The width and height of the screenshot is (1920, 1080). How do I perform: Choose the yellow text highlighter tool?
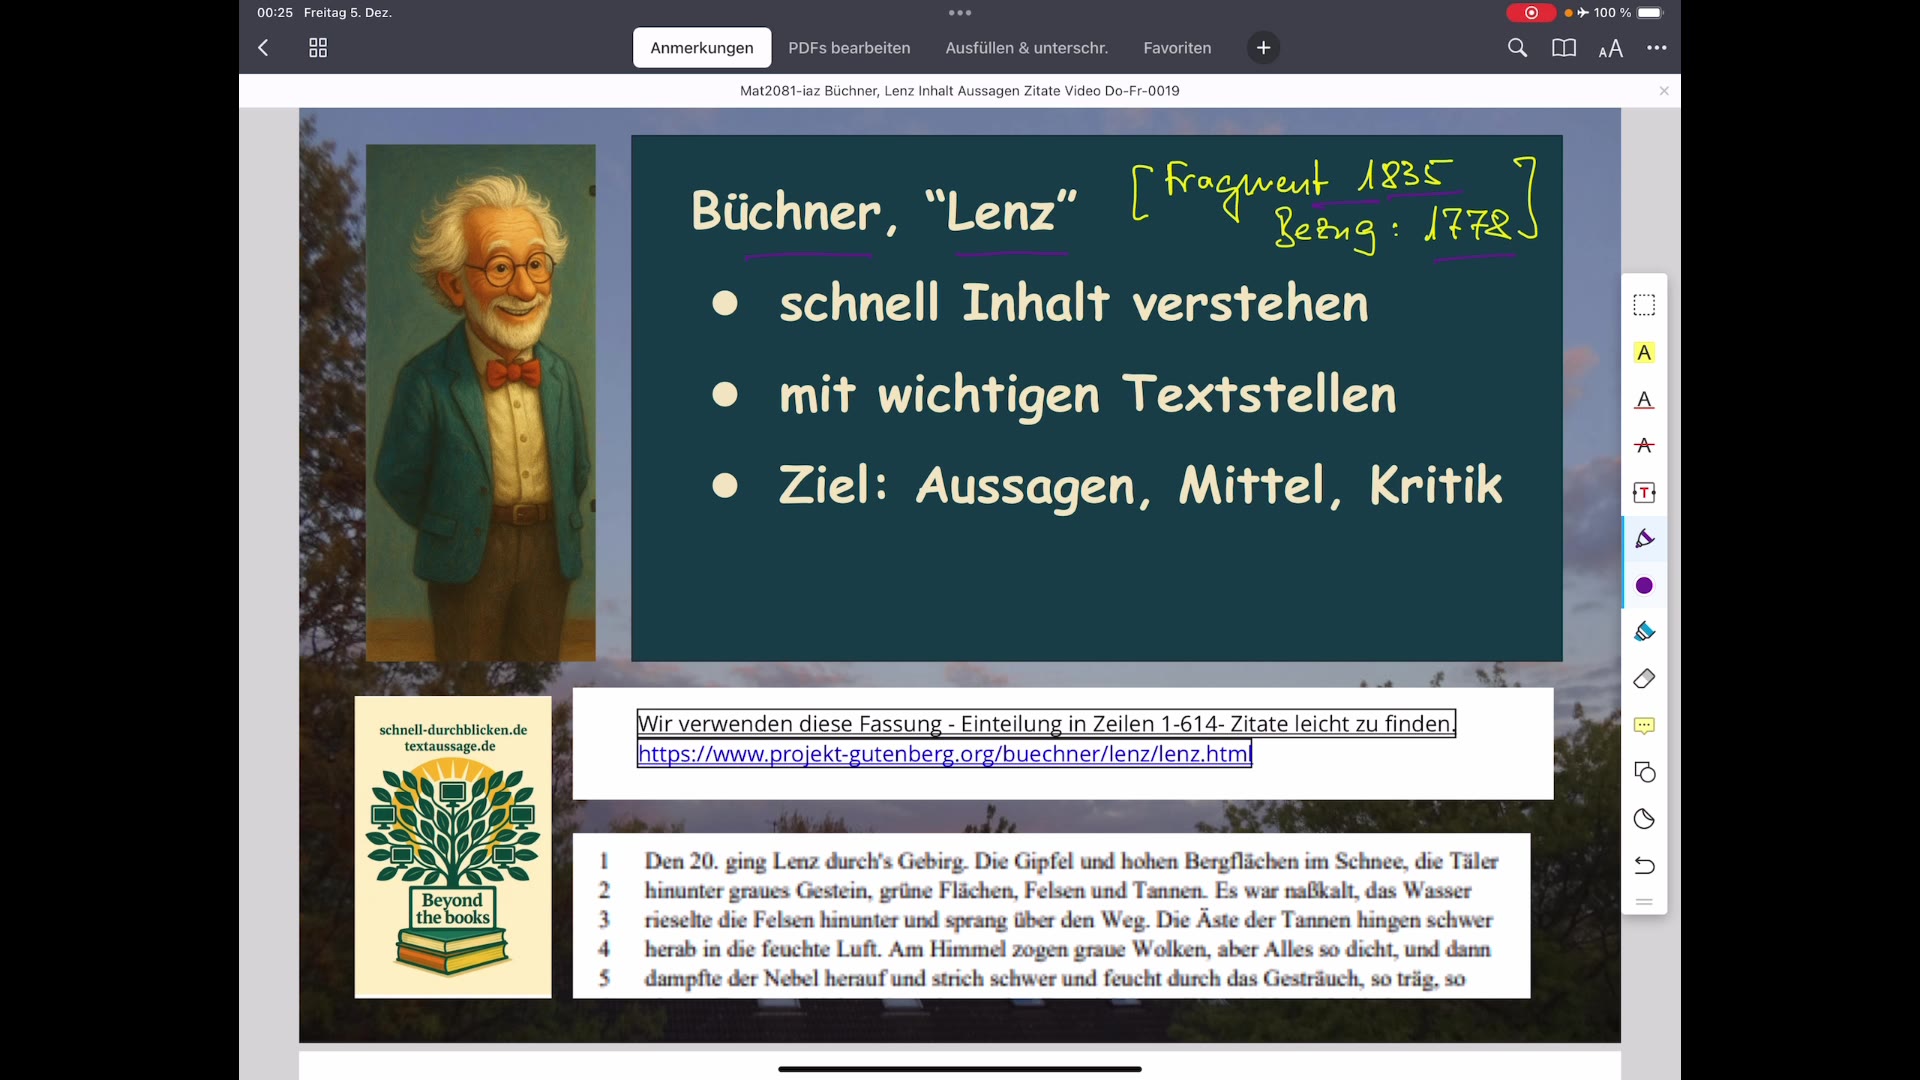[1645, 352]
